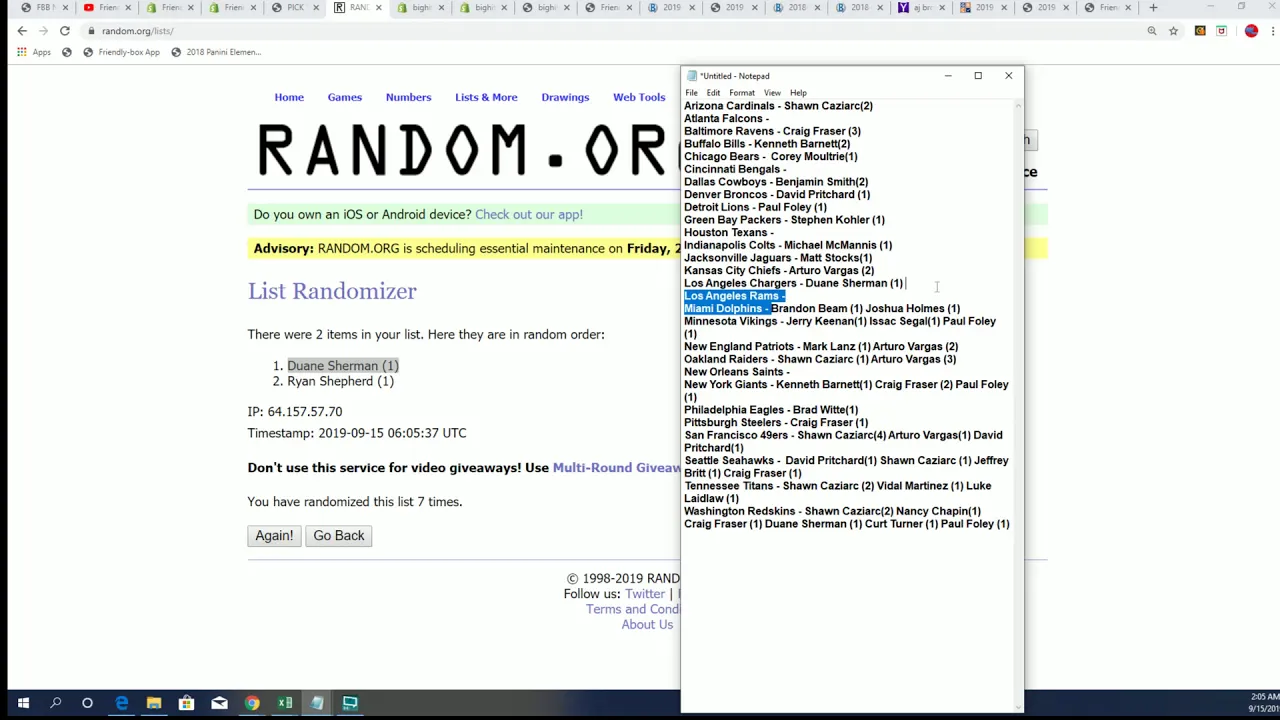The image size is (1280, 720).
Task: Switch to the YouTube tab
Action: pos(108,8)
